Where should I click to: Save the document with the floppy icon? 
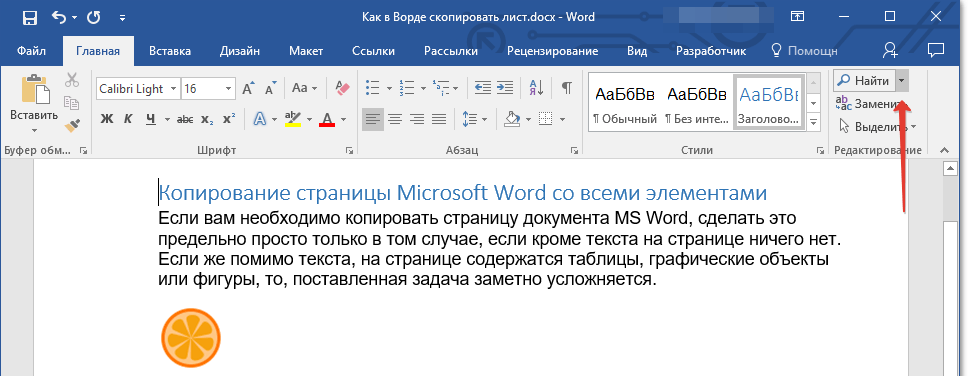pyautogui.click(x=29, y=17)
